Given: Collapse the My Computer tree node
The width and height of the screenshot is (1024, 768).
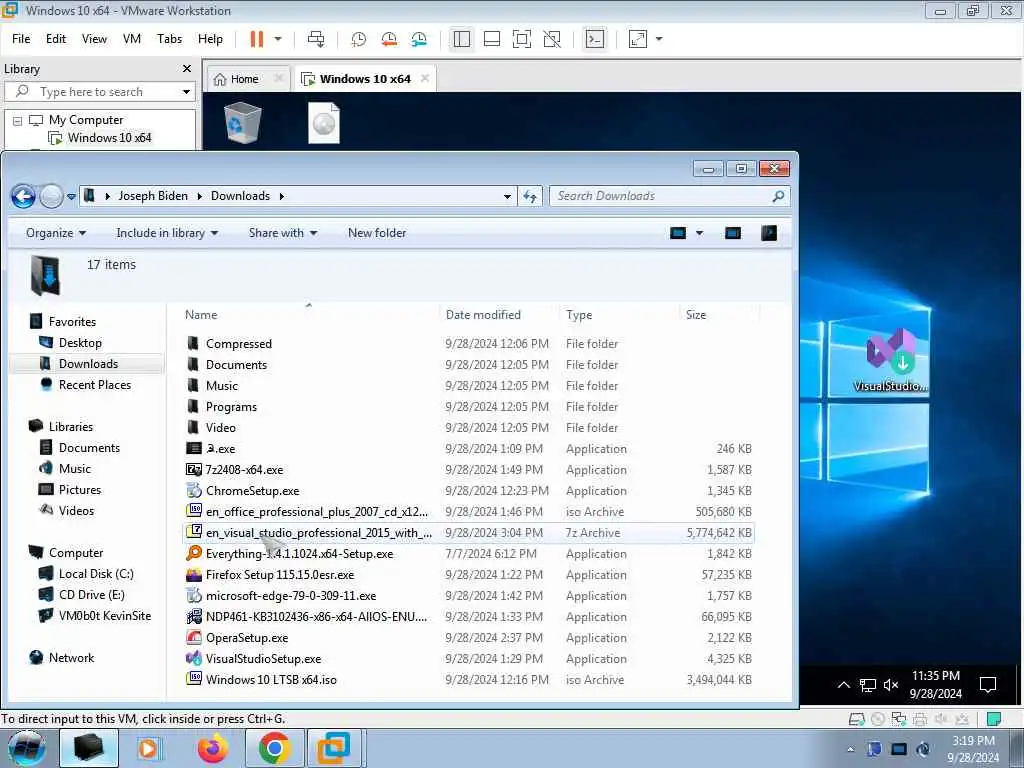Looking at the screenshot, I should (x=18, y=121).
